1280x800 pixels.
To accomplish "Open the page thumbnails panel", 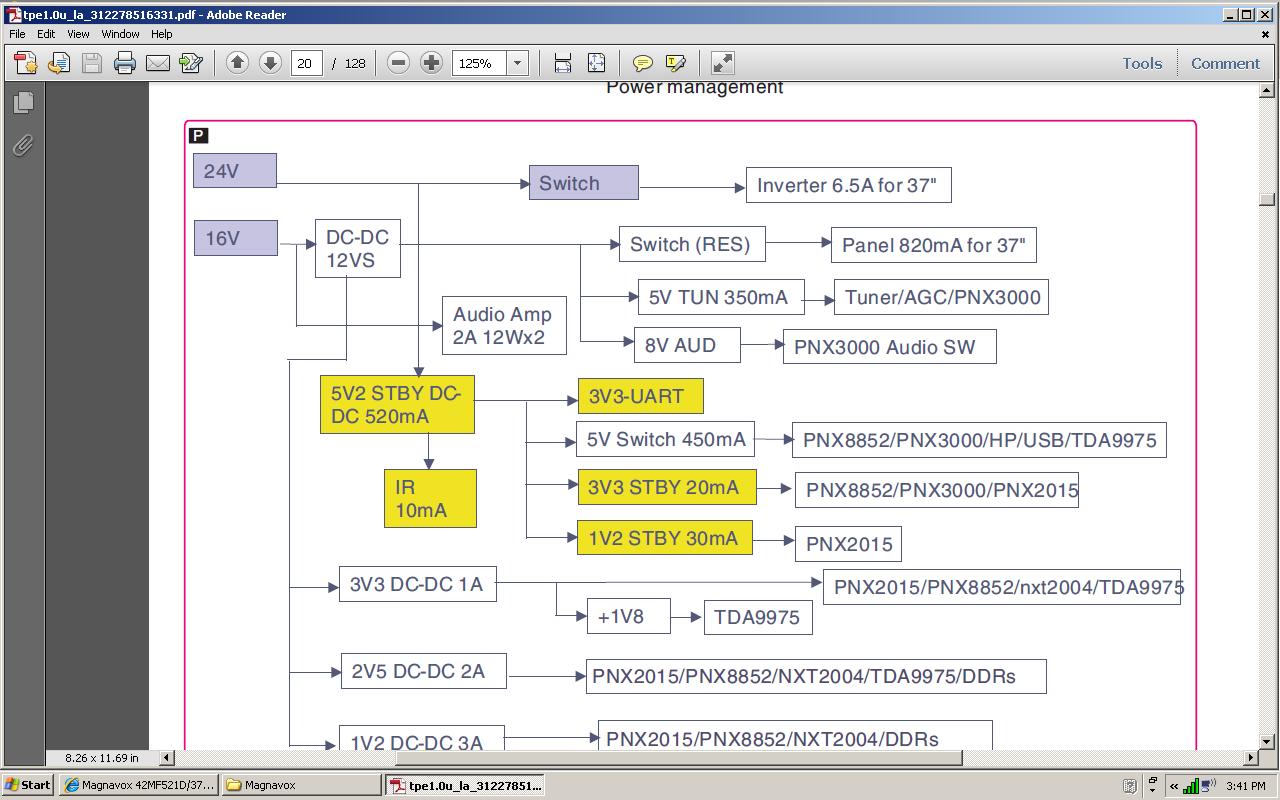I will tap(23, 101).
